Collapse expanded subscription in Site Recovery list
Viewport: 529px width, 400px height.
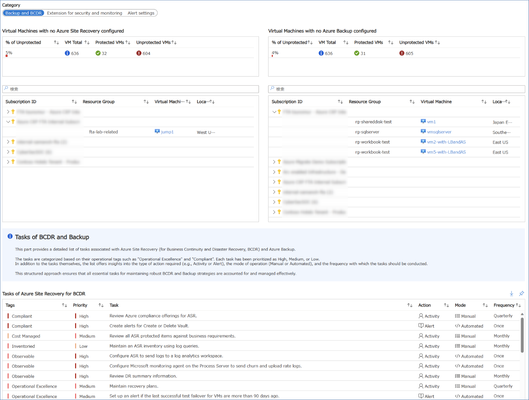click(x=8, y=122)
